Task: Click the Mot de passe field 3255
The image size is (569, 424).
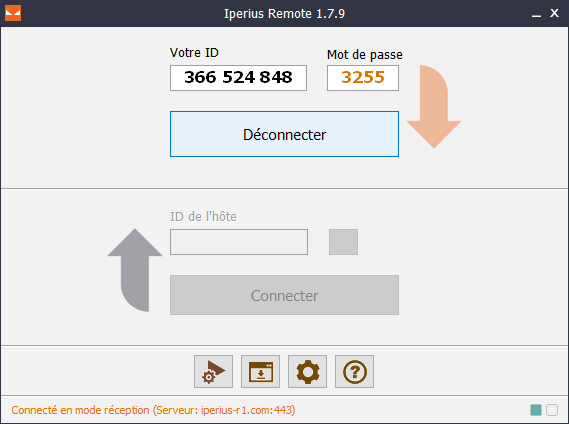Action: [363, 78]
